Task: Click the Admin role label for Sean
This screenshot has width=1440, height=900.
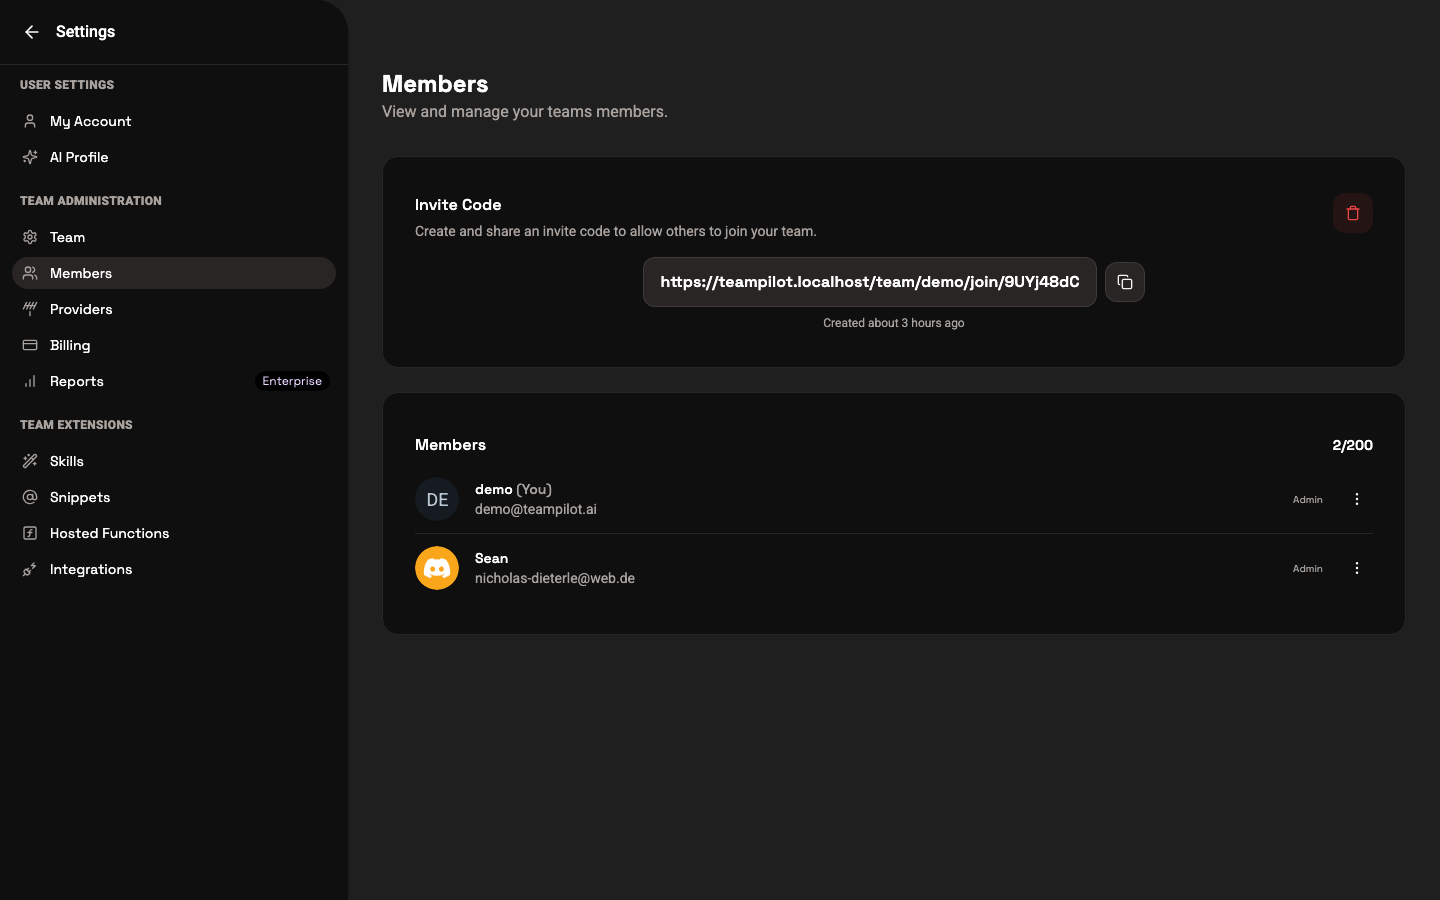Action: 1307,568
